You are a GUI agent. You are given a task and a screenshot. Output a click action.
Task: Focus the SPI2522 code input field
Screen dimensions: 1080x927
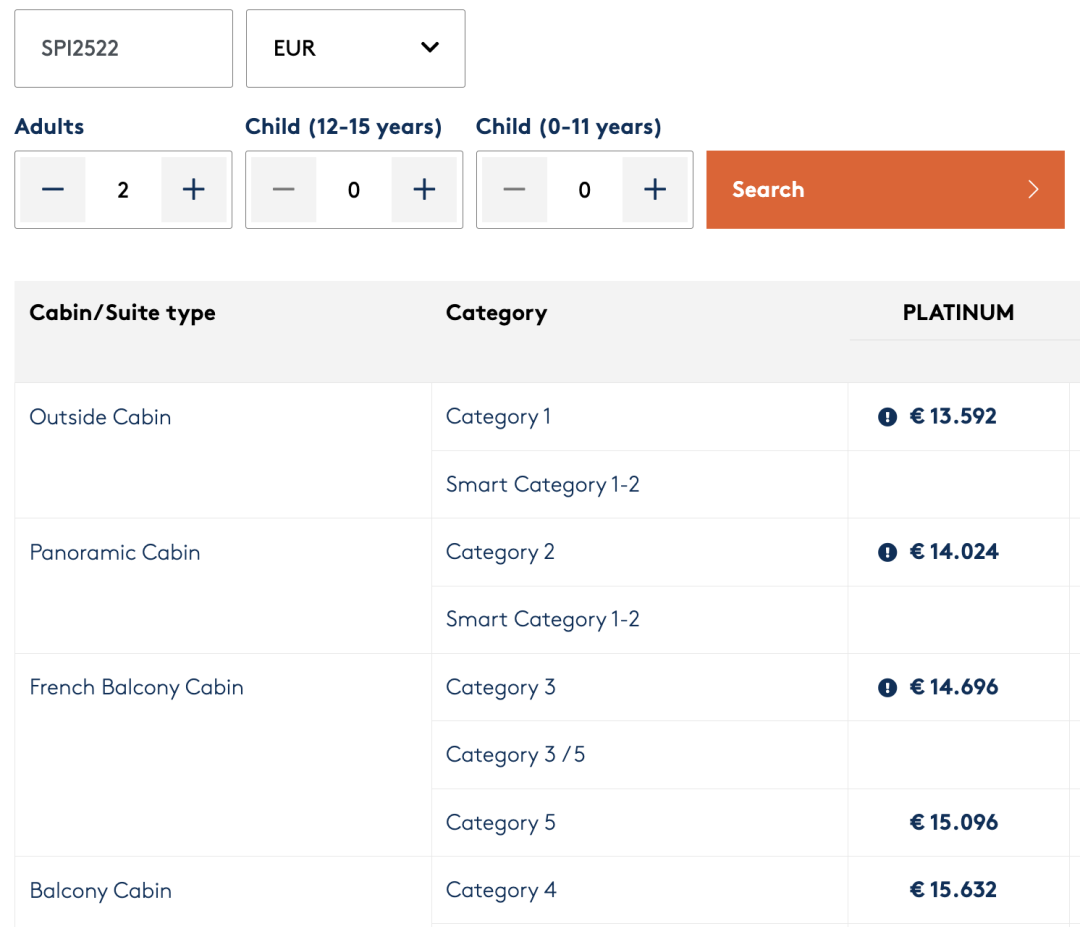(123, 48)
